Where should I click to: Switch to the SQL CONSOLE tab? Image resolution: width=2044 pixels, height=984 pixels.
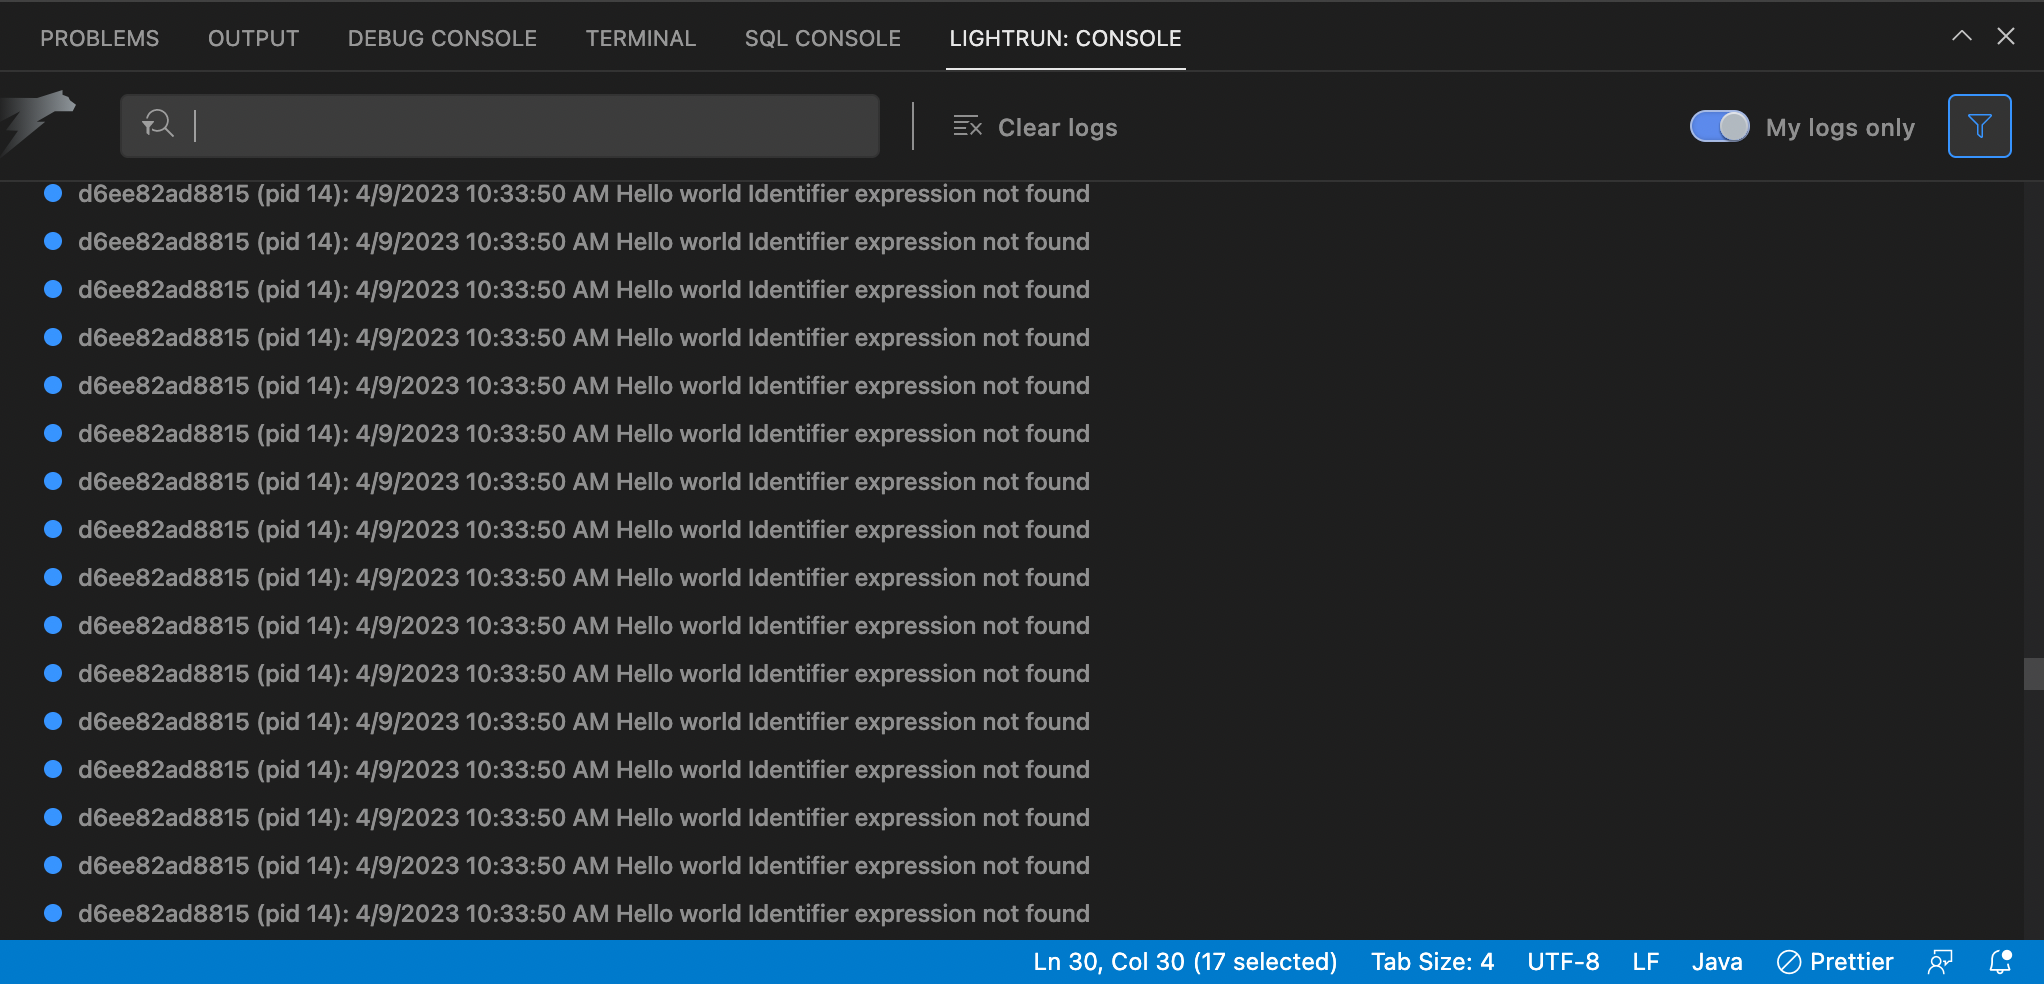click(822, 38)
